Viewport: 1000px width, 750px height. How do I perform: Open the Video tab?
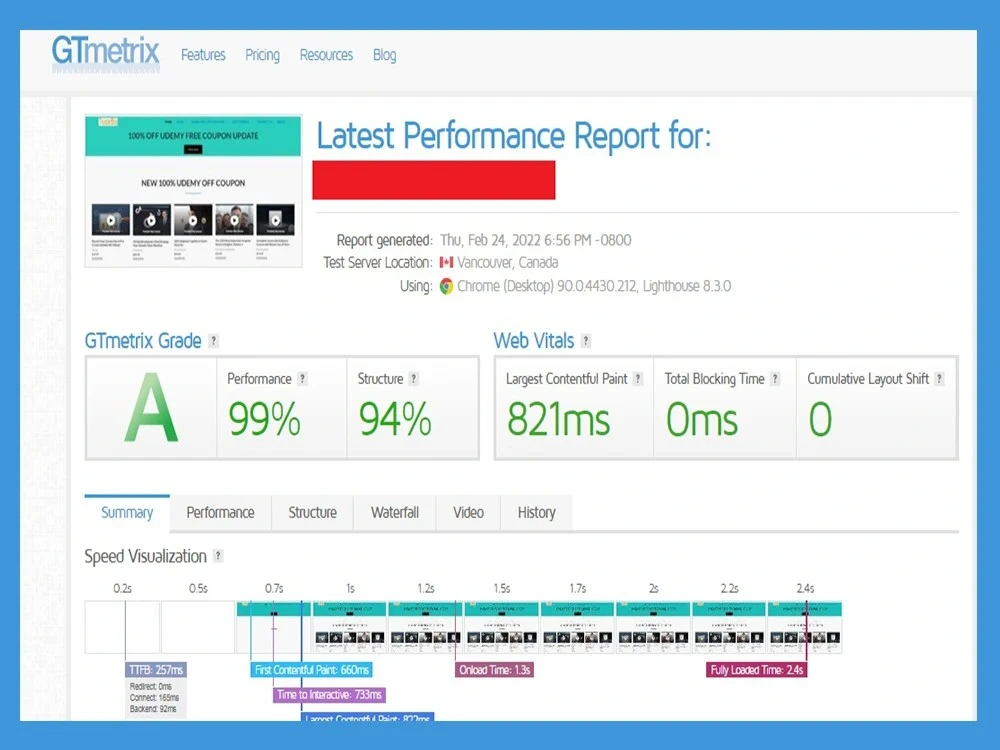[468, 513]
